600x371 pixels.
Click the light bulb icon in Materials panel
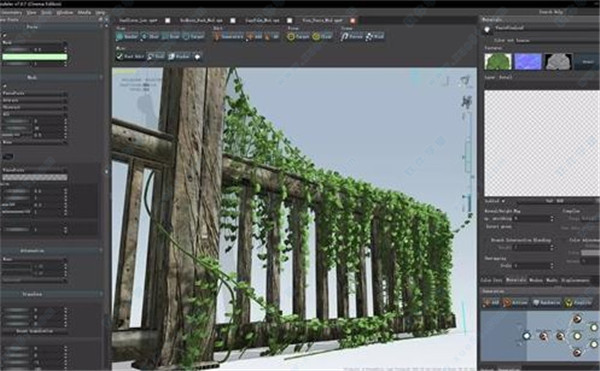point(488,29)
